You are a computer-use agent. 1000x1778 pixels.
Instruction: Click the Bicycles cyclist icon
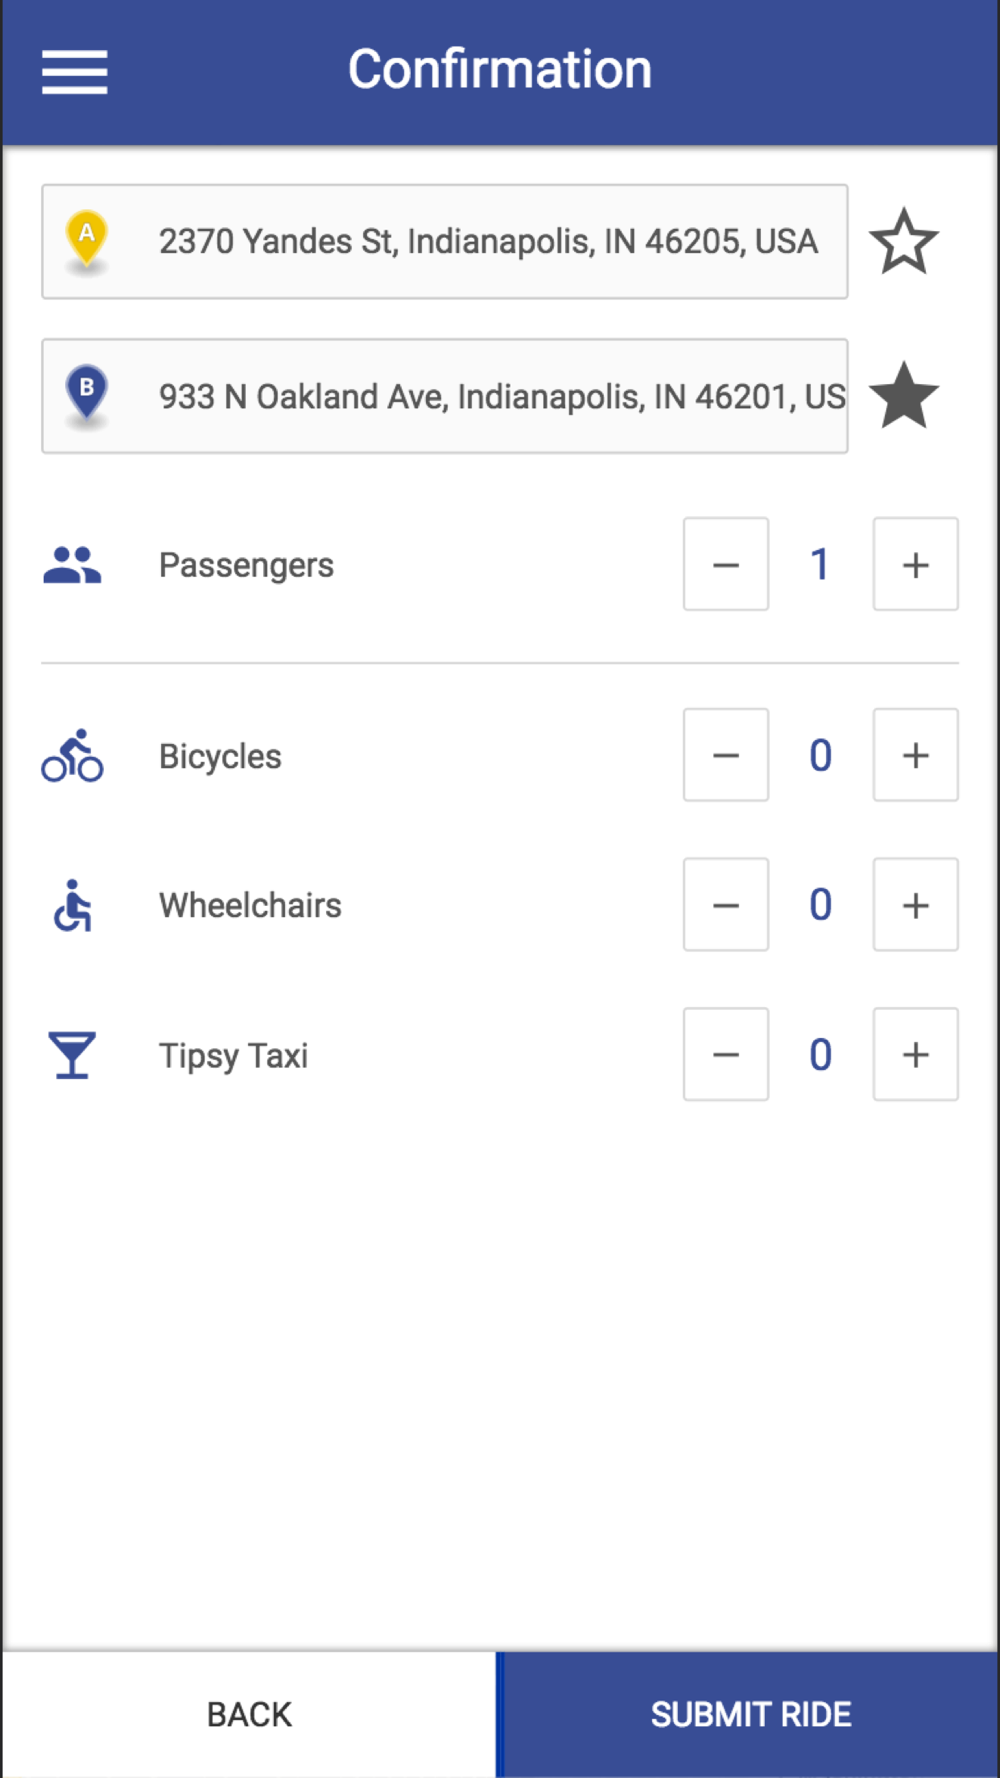coord(72,755)
